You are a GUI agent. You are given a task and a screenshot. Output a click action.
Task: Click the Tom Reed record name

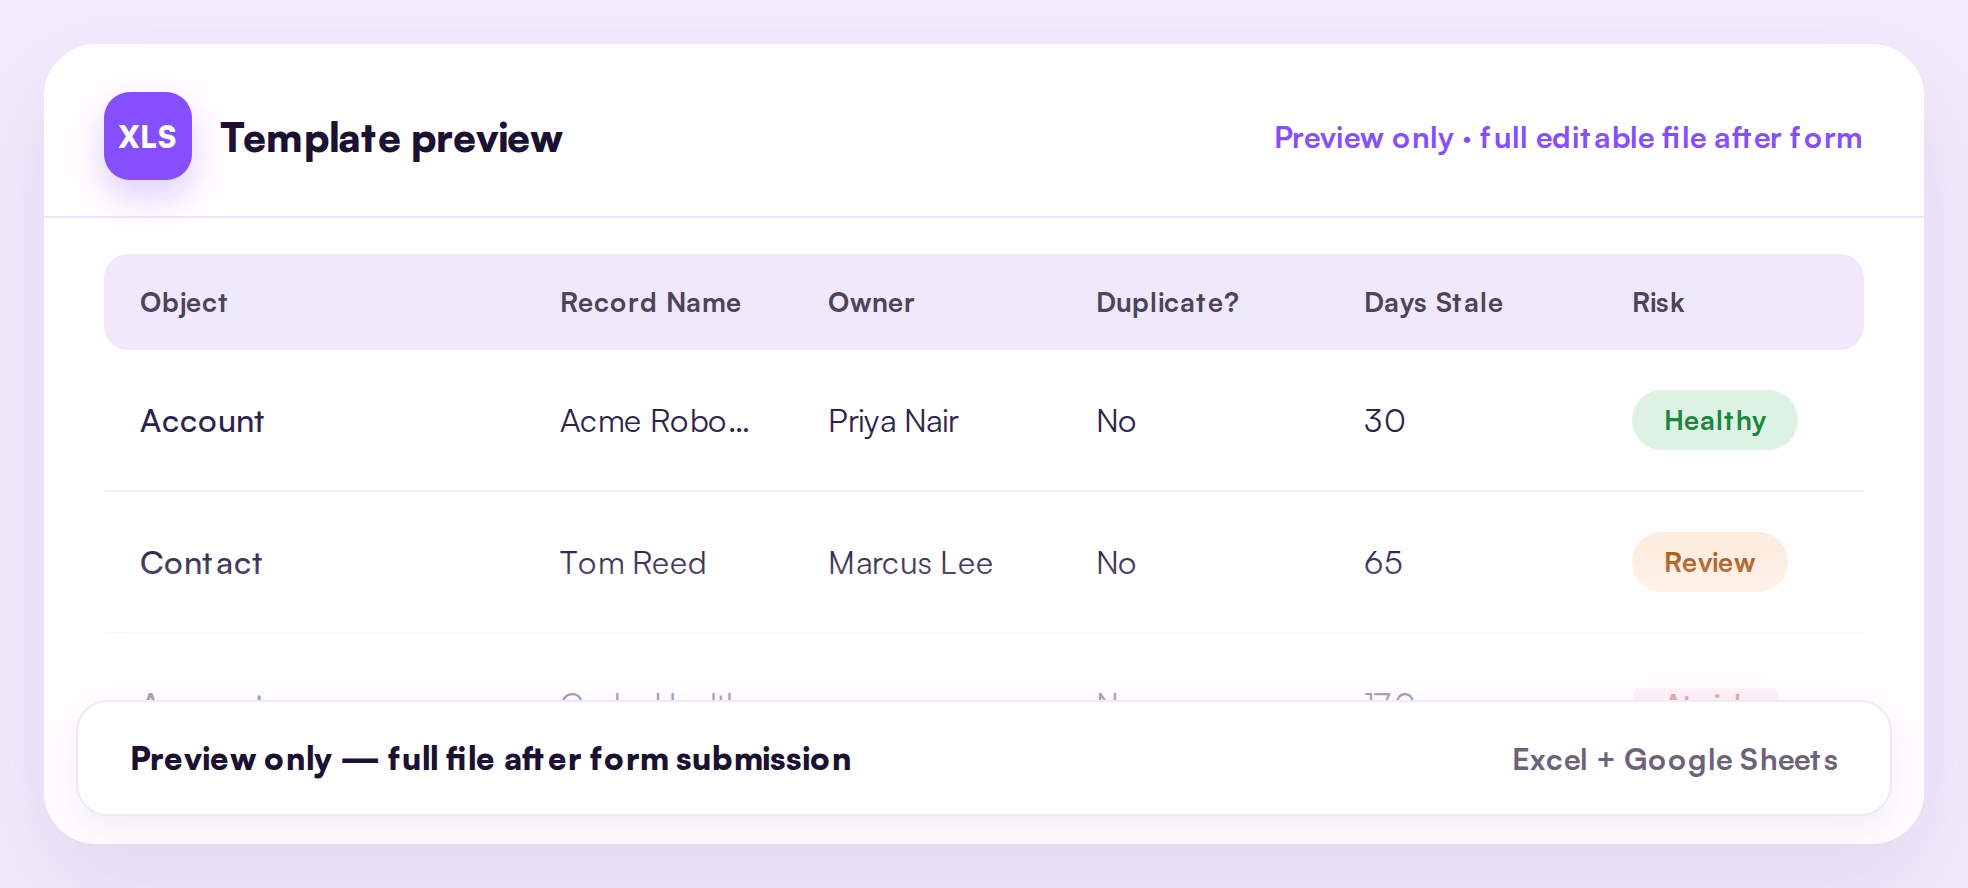click(x=633, y=562)
